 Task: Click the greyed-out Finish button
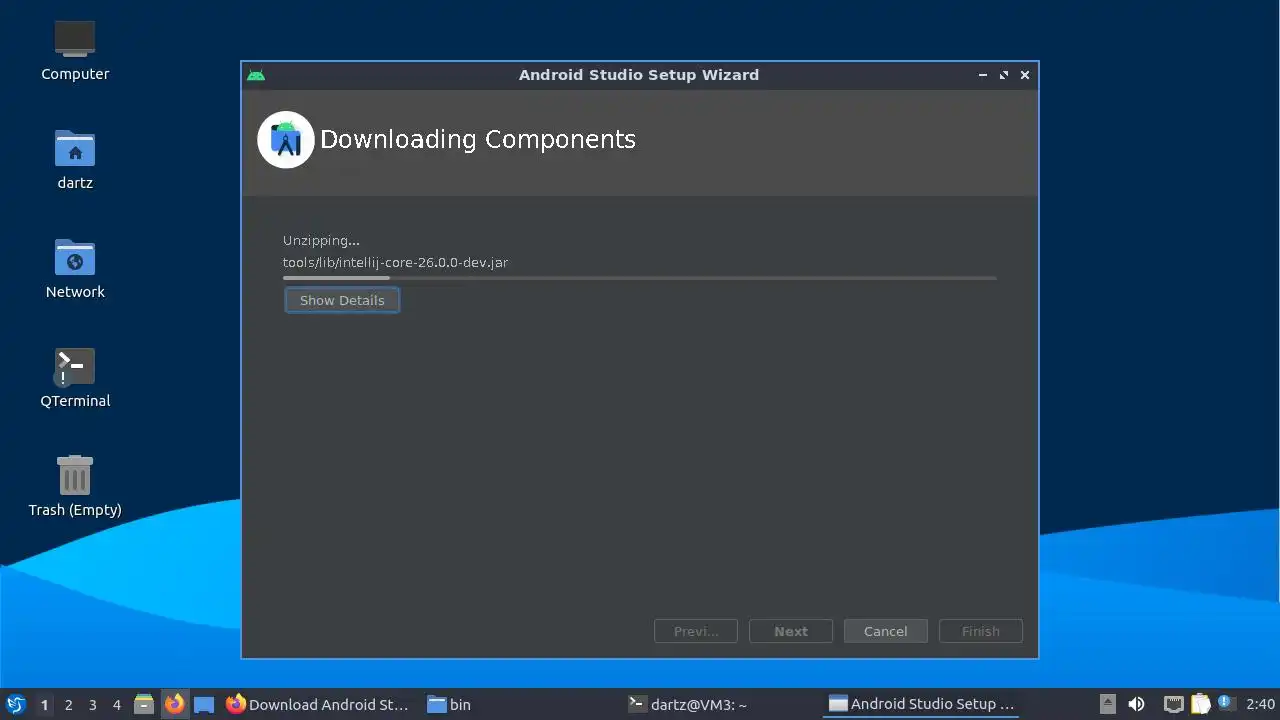point(980,631)
